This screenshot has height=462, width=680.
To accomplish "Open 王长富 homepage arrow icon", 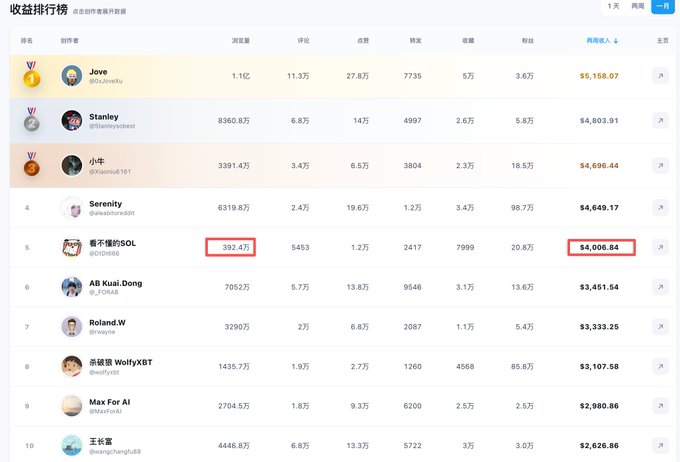I will pyautogui.click(x=660, y=446).
